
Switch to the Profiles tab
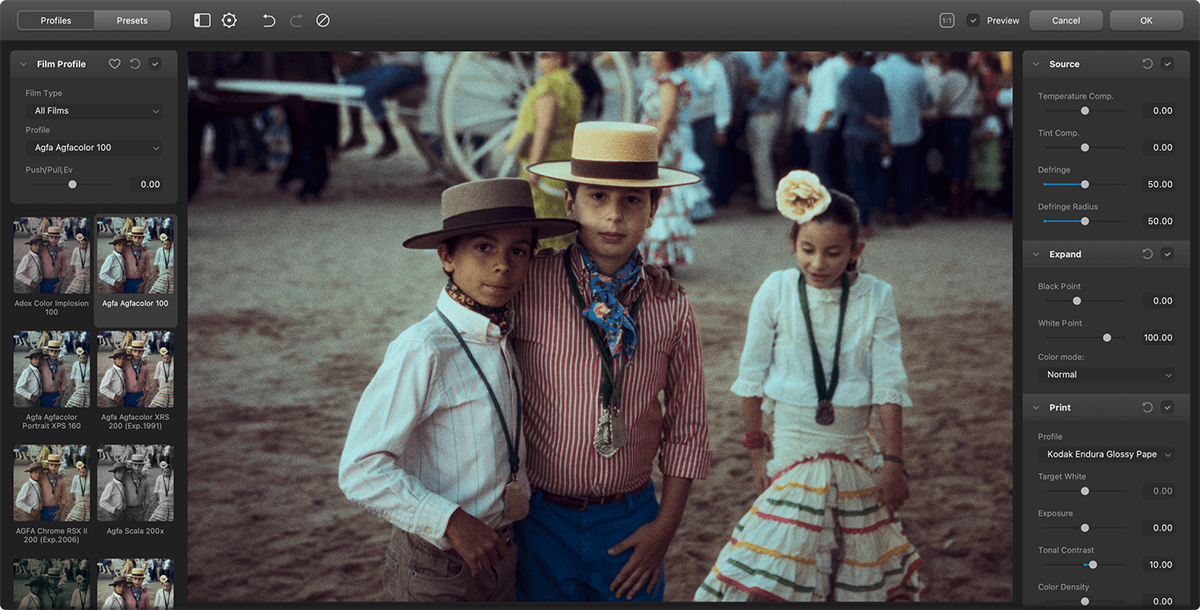tap(55, 20)
